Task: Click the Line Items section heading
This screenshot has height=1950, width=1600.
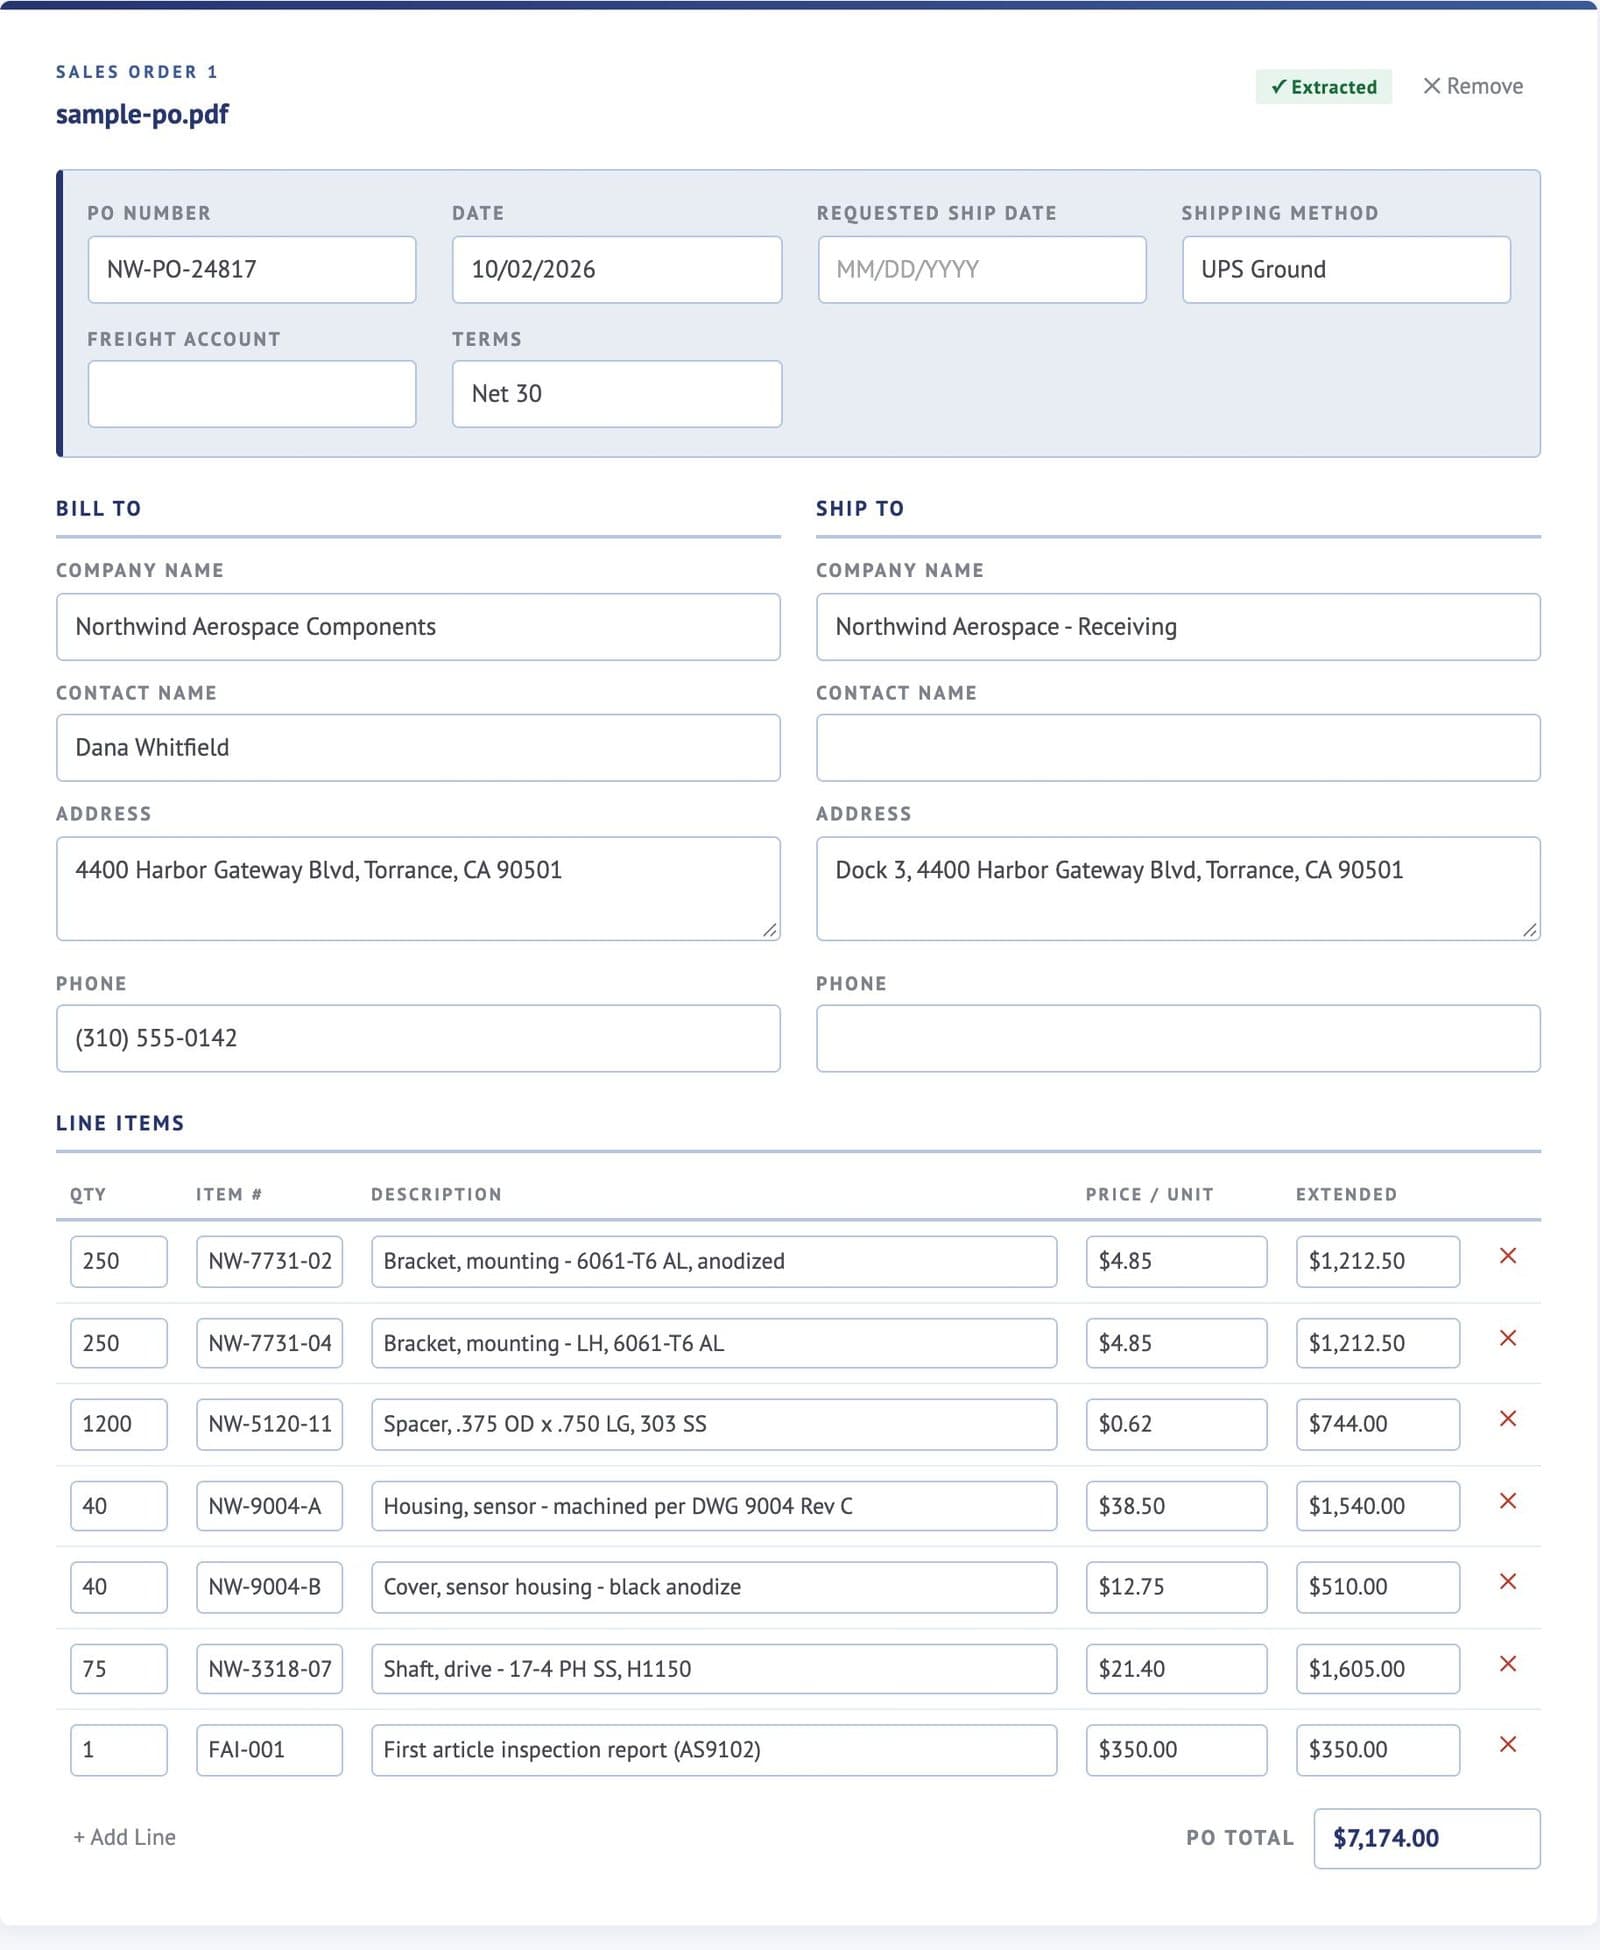Action: pos(120,1123)
